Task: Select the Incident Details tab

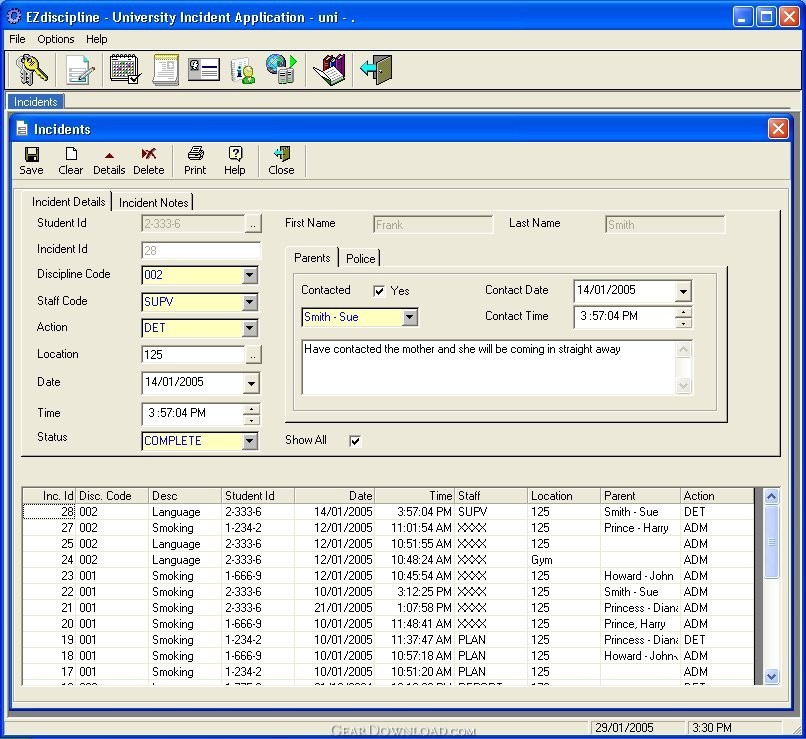Action: coord(68,201)
